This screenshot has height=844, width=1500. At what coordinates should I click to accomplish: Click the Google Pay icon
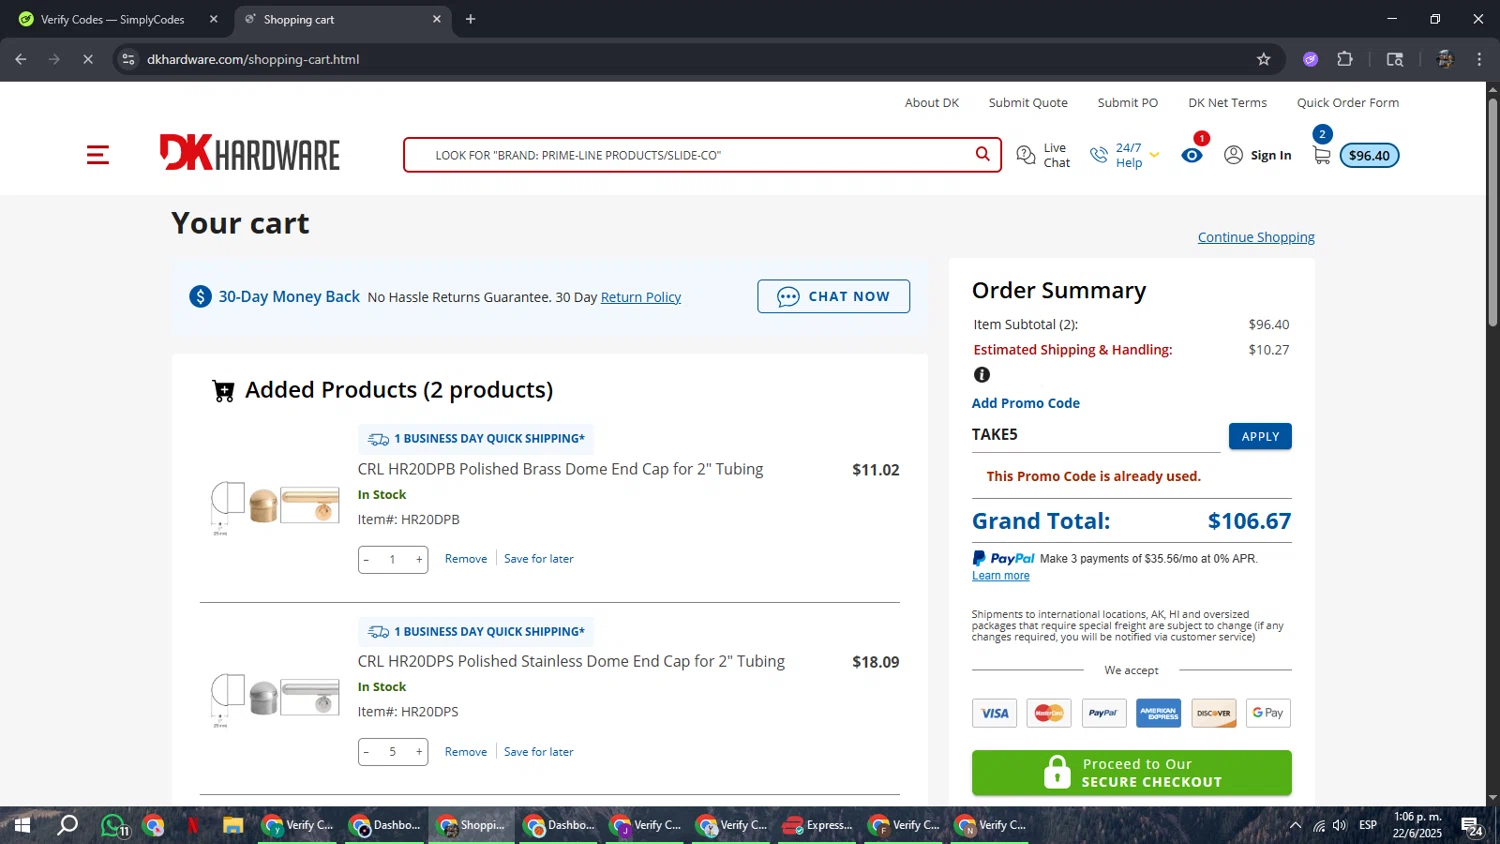coord(1268,713)
